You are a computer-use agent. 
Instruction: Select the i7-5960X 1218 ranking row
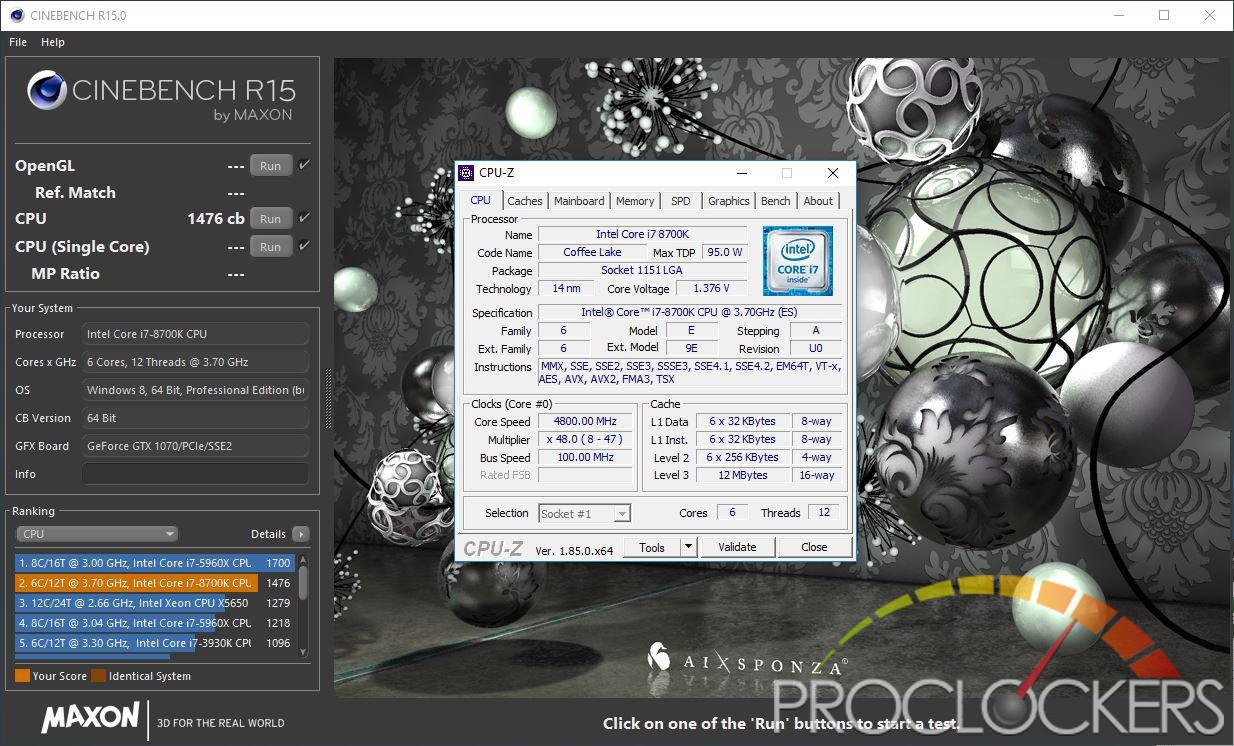pos(155,623)
